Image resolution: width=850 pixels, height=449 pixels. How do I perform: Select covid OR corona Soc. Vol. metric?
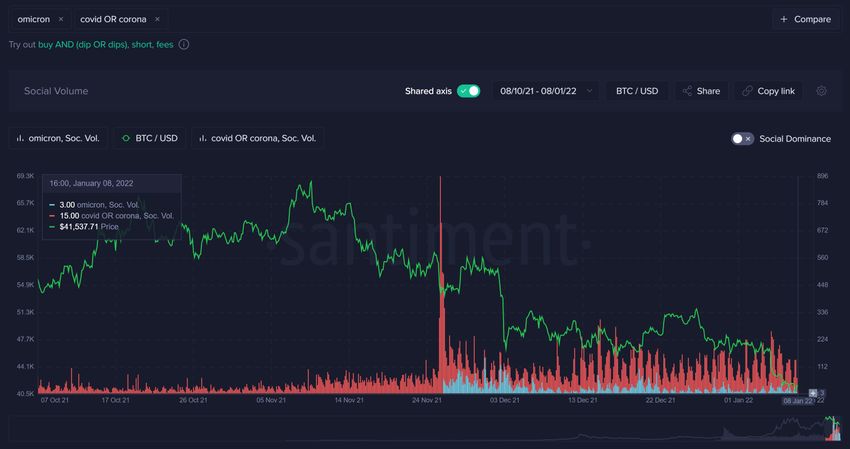point(257,138)
